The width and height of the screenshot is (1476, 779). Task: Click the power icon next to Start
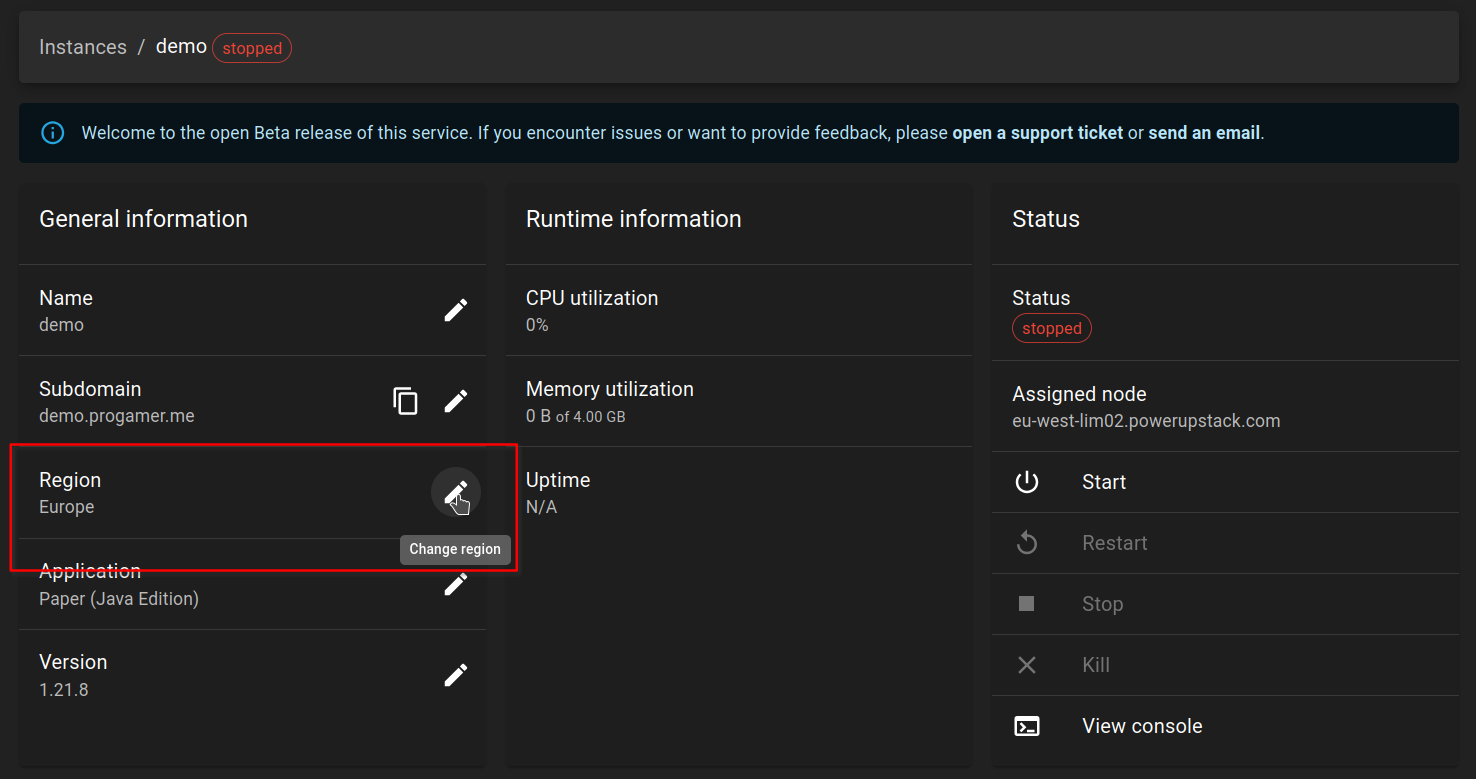coord(1027,482)
